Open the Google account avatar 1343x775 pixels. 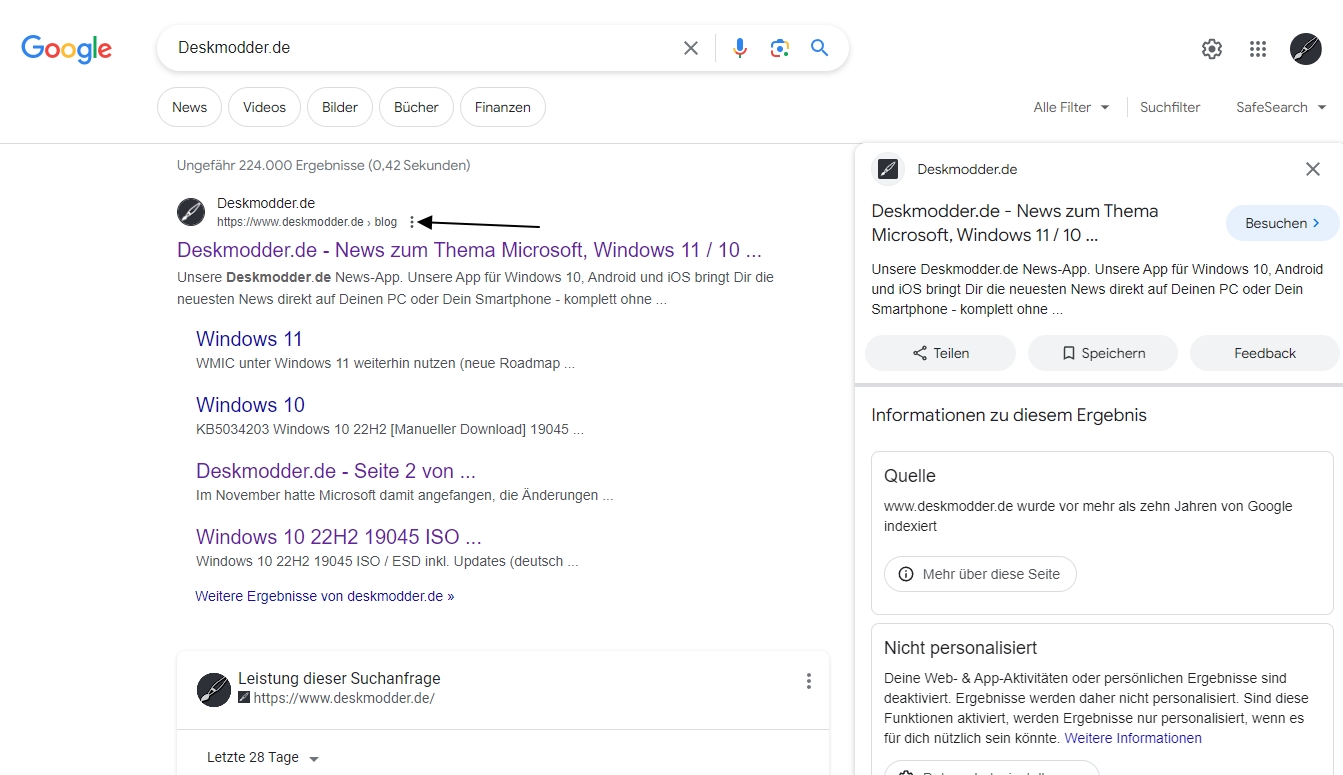[x=1306, y=49]
